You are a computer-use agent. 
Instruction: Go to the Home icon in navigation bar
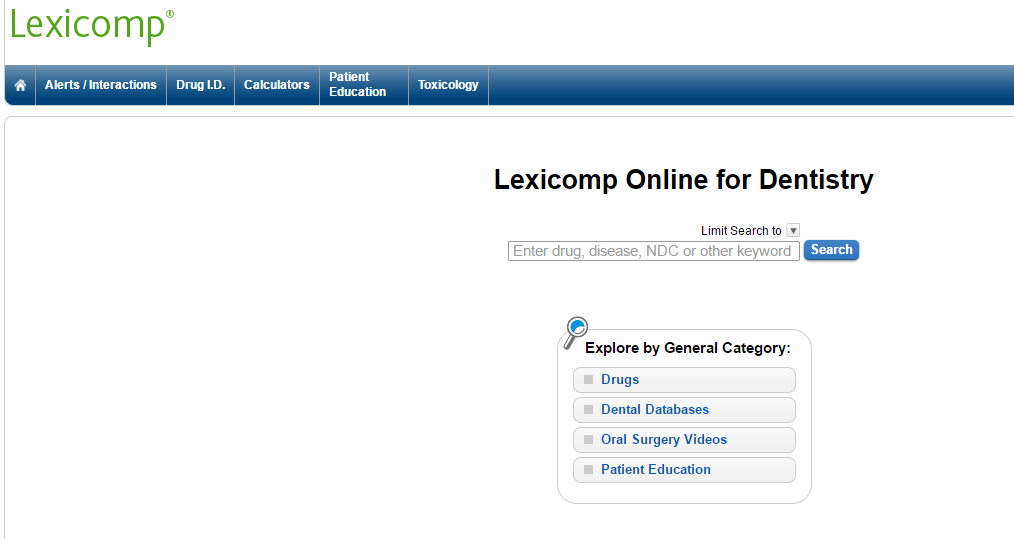tap(20, 86)
